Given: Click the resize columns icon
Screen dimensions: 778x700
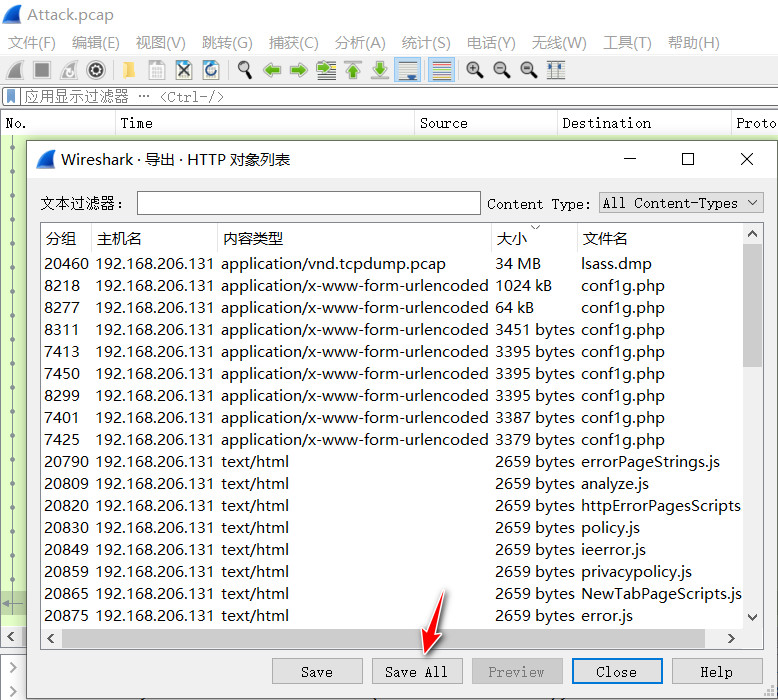Looking at the screenshot, I should coord(556,70).
